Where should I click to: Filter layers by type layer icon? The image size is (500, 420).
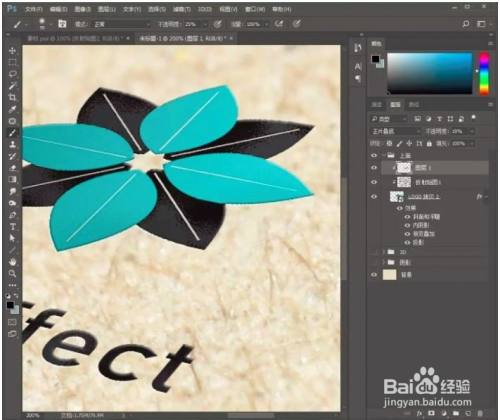click(x=439, y=119)
